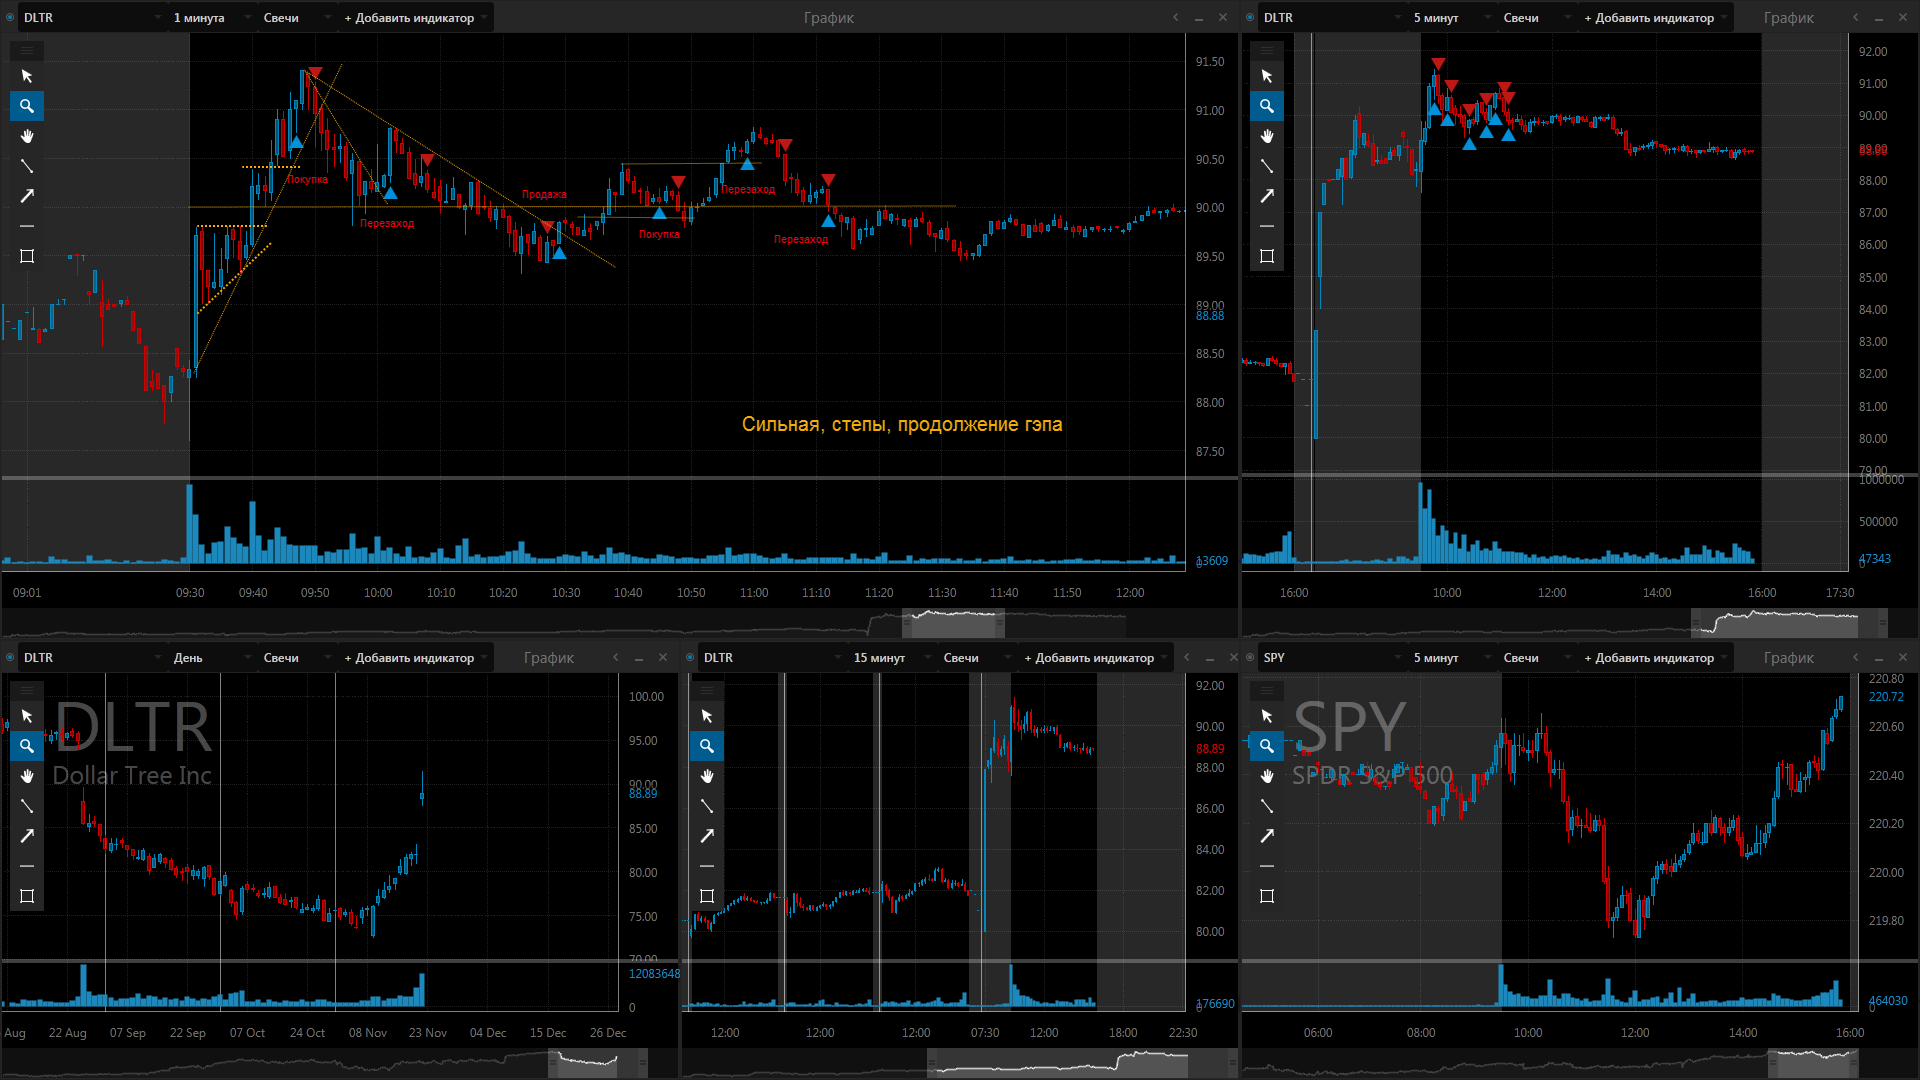Select the arrow line tool in SPY chart
This screenshot has height=1080, width=1920.
(x=1267, y=836)
